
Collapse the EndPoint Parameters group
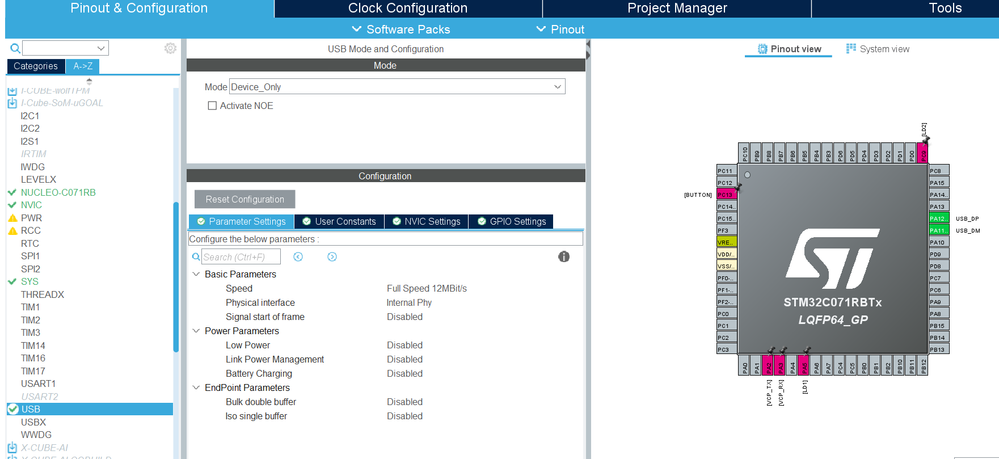(x=196, y=388)
